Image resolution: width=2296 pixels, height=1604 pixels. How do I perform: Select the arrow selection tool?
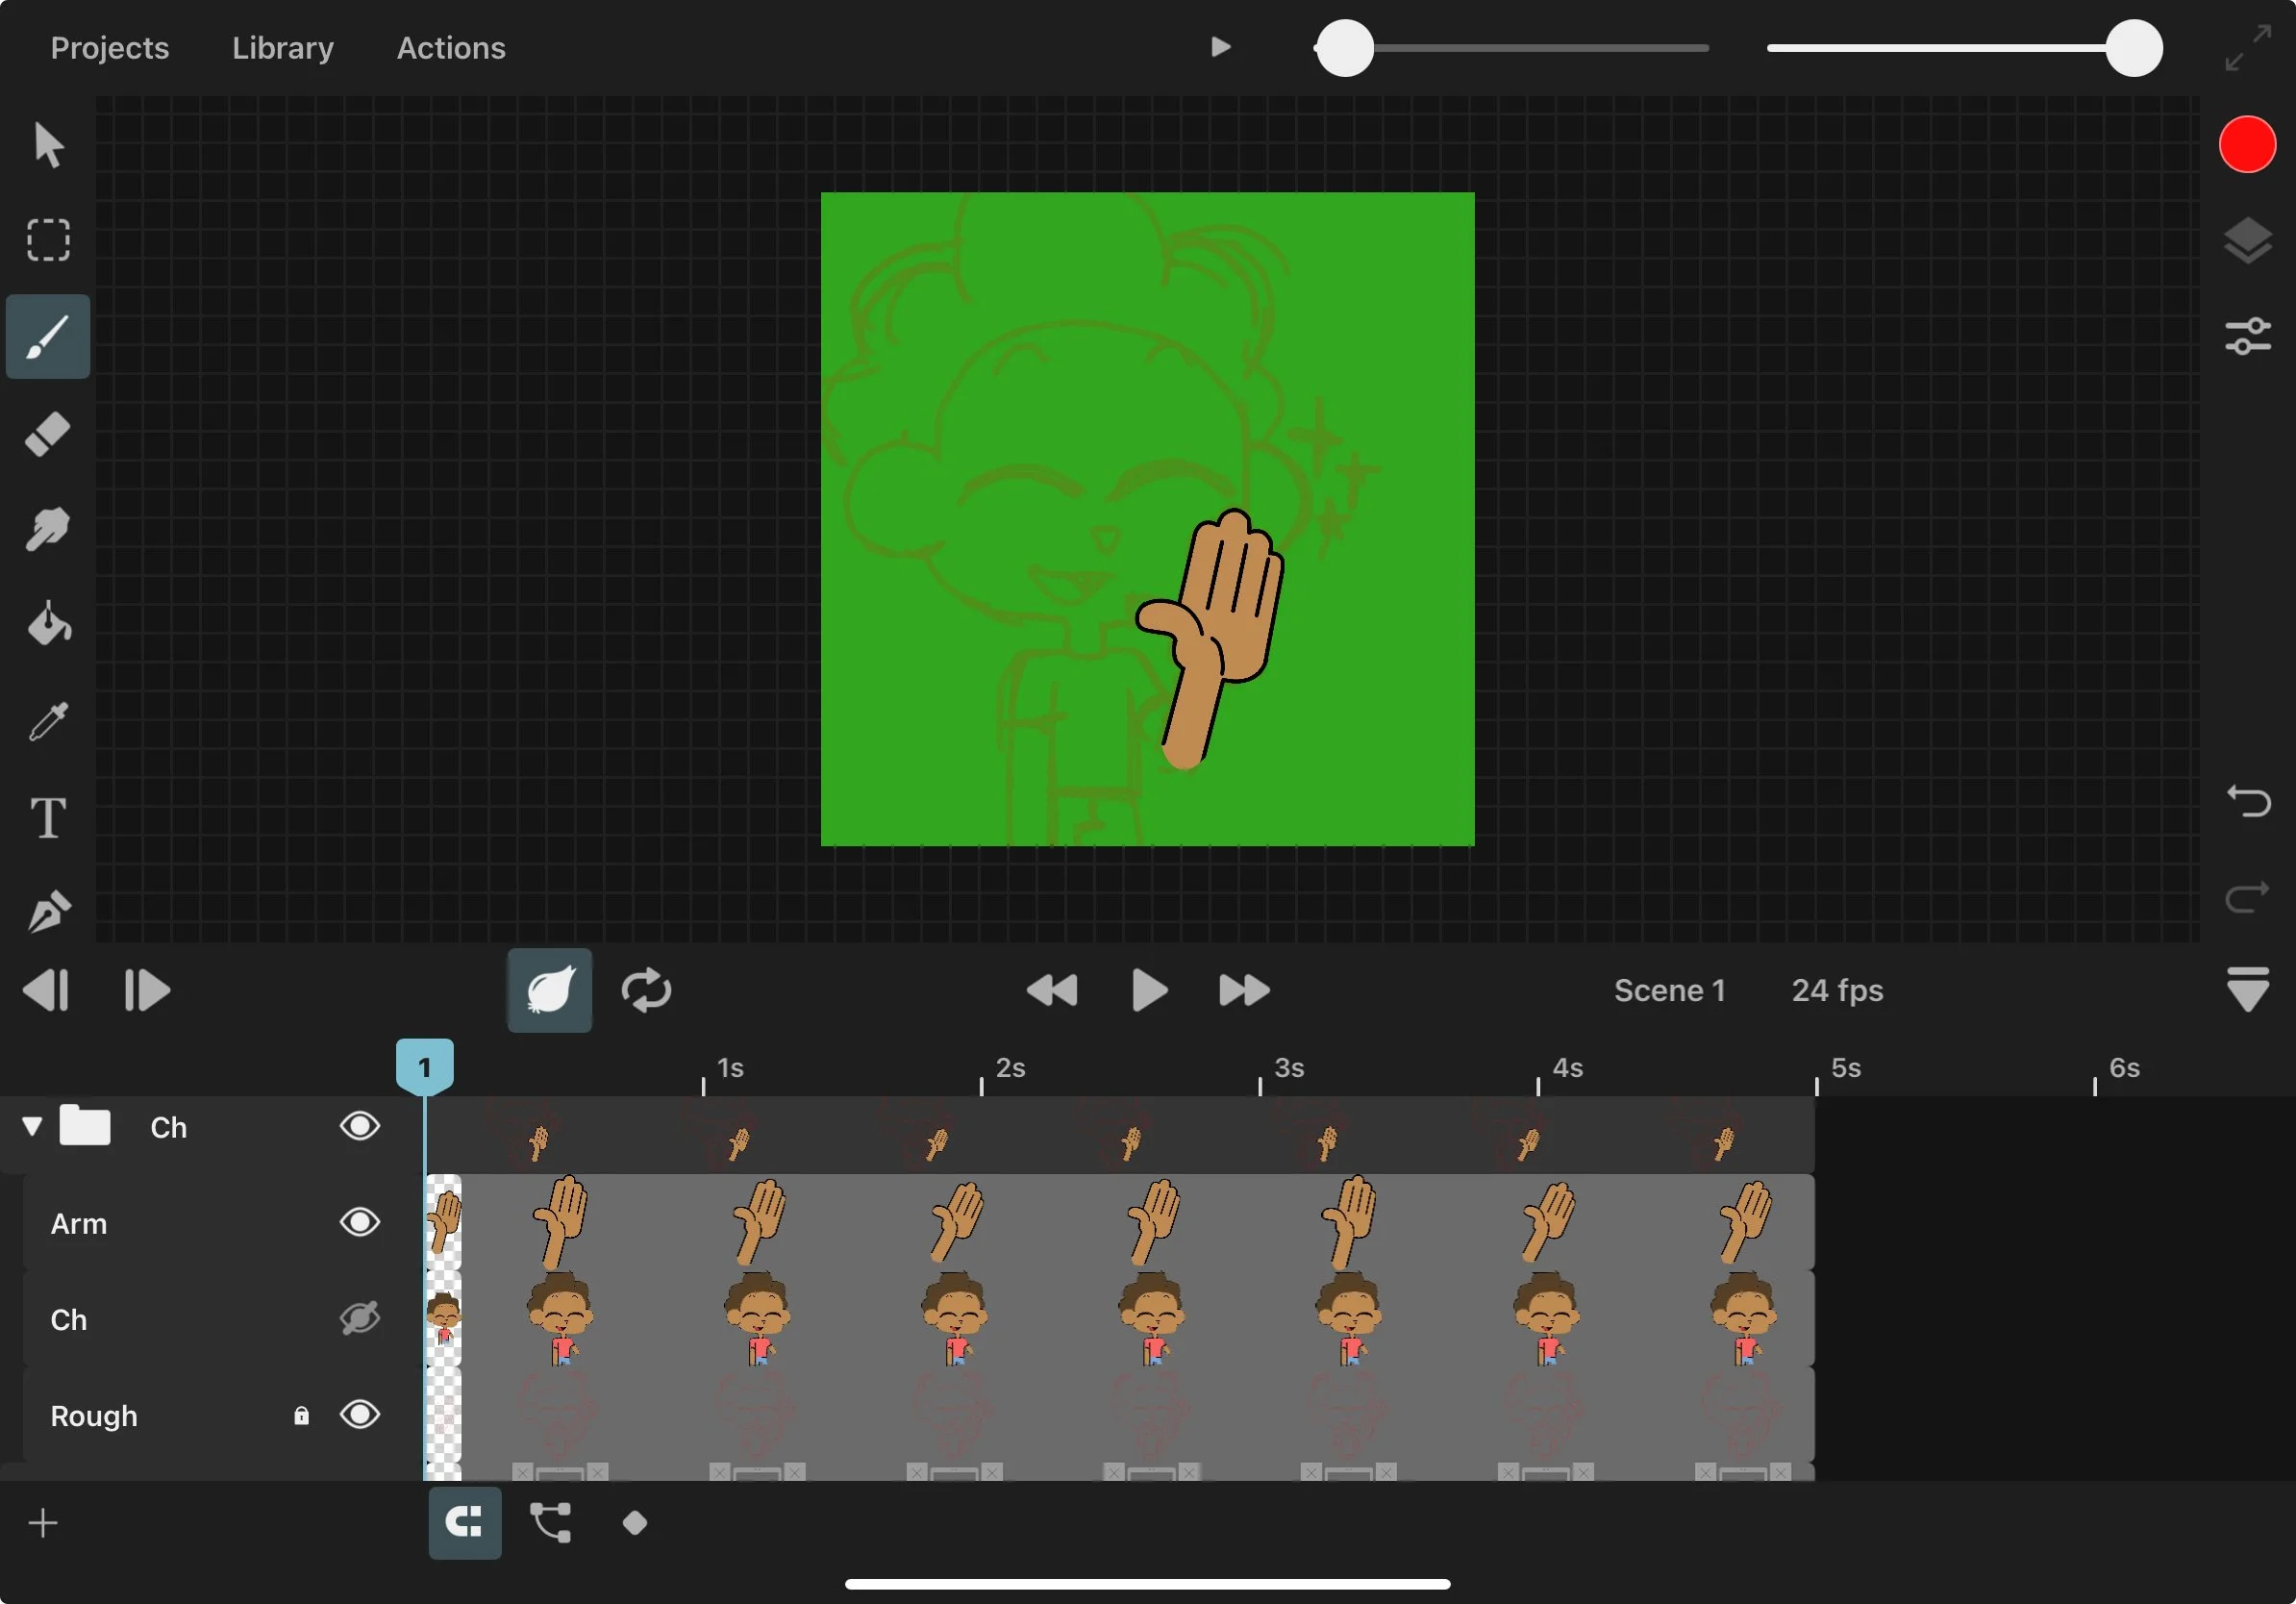[x=48, y=145]
